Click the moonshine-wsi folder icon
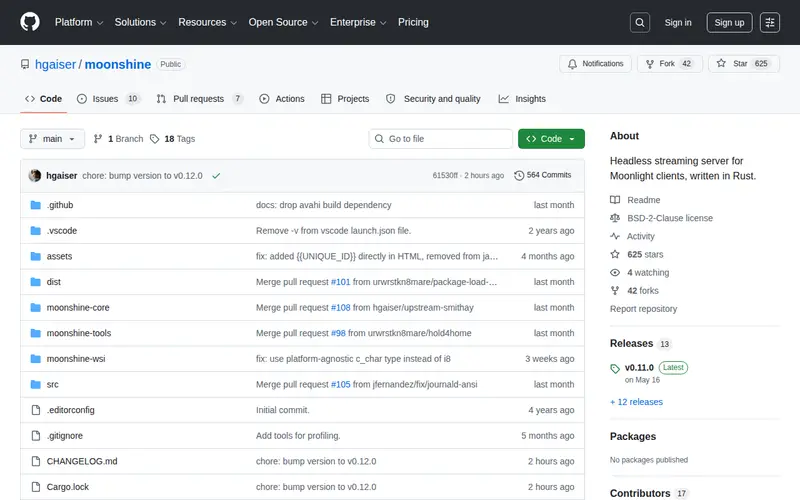 point(36,359)
